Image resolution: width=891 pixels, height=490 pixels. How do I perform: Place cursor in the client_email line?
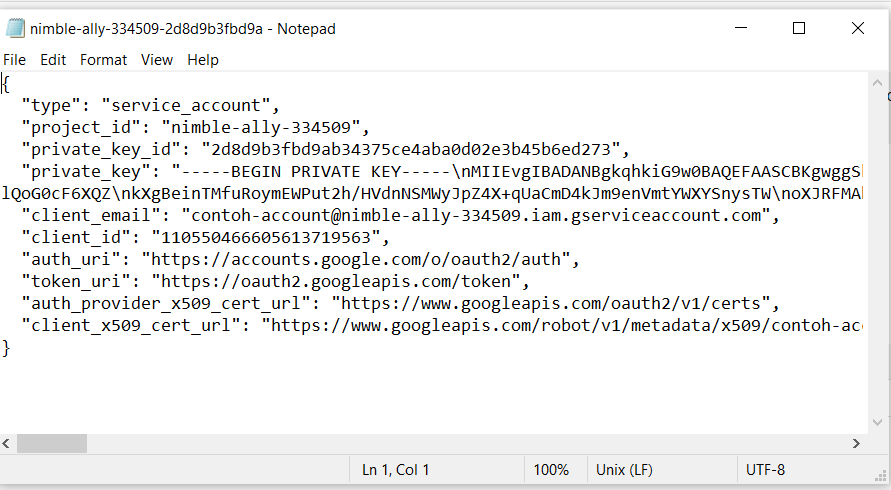[x=401, y=215]
